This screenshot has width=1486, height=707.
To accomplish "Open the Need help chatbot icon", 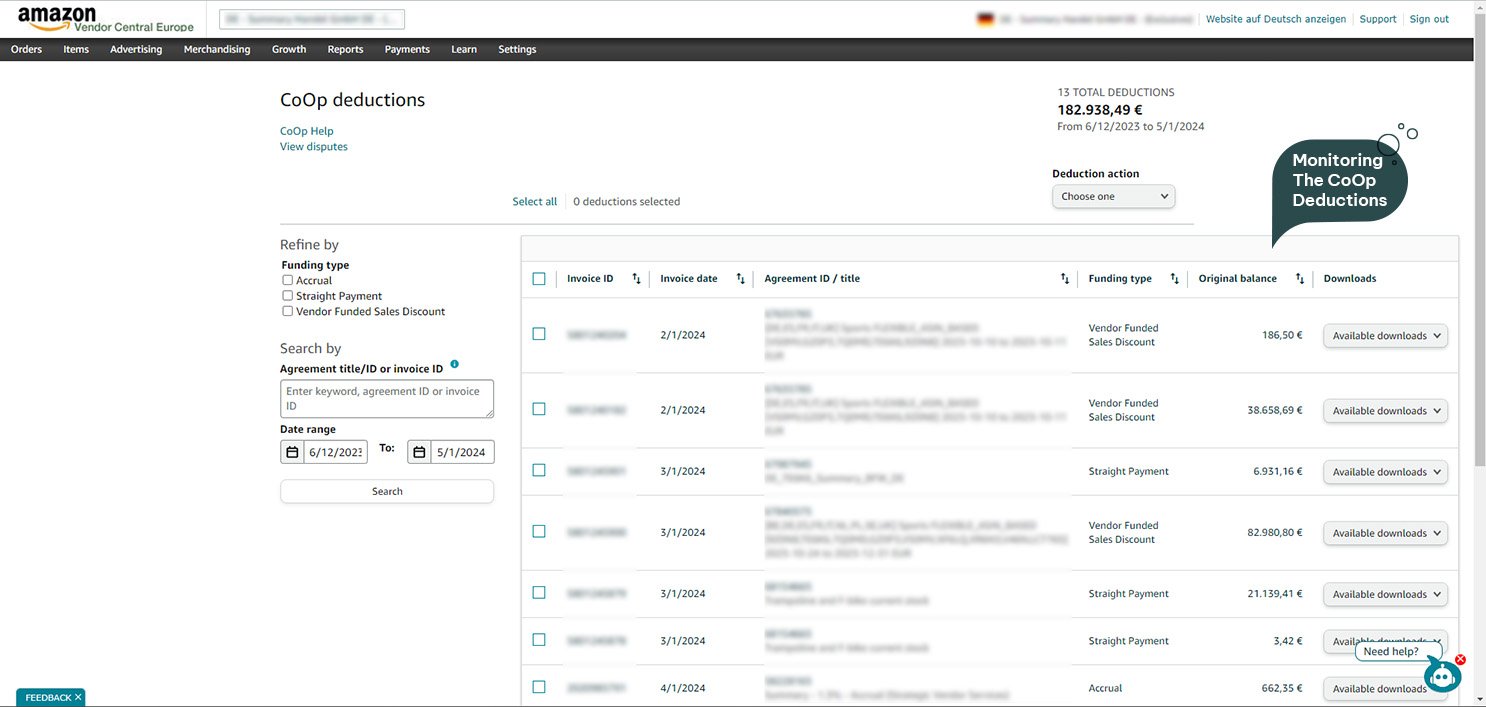I will coord(1441,676).
